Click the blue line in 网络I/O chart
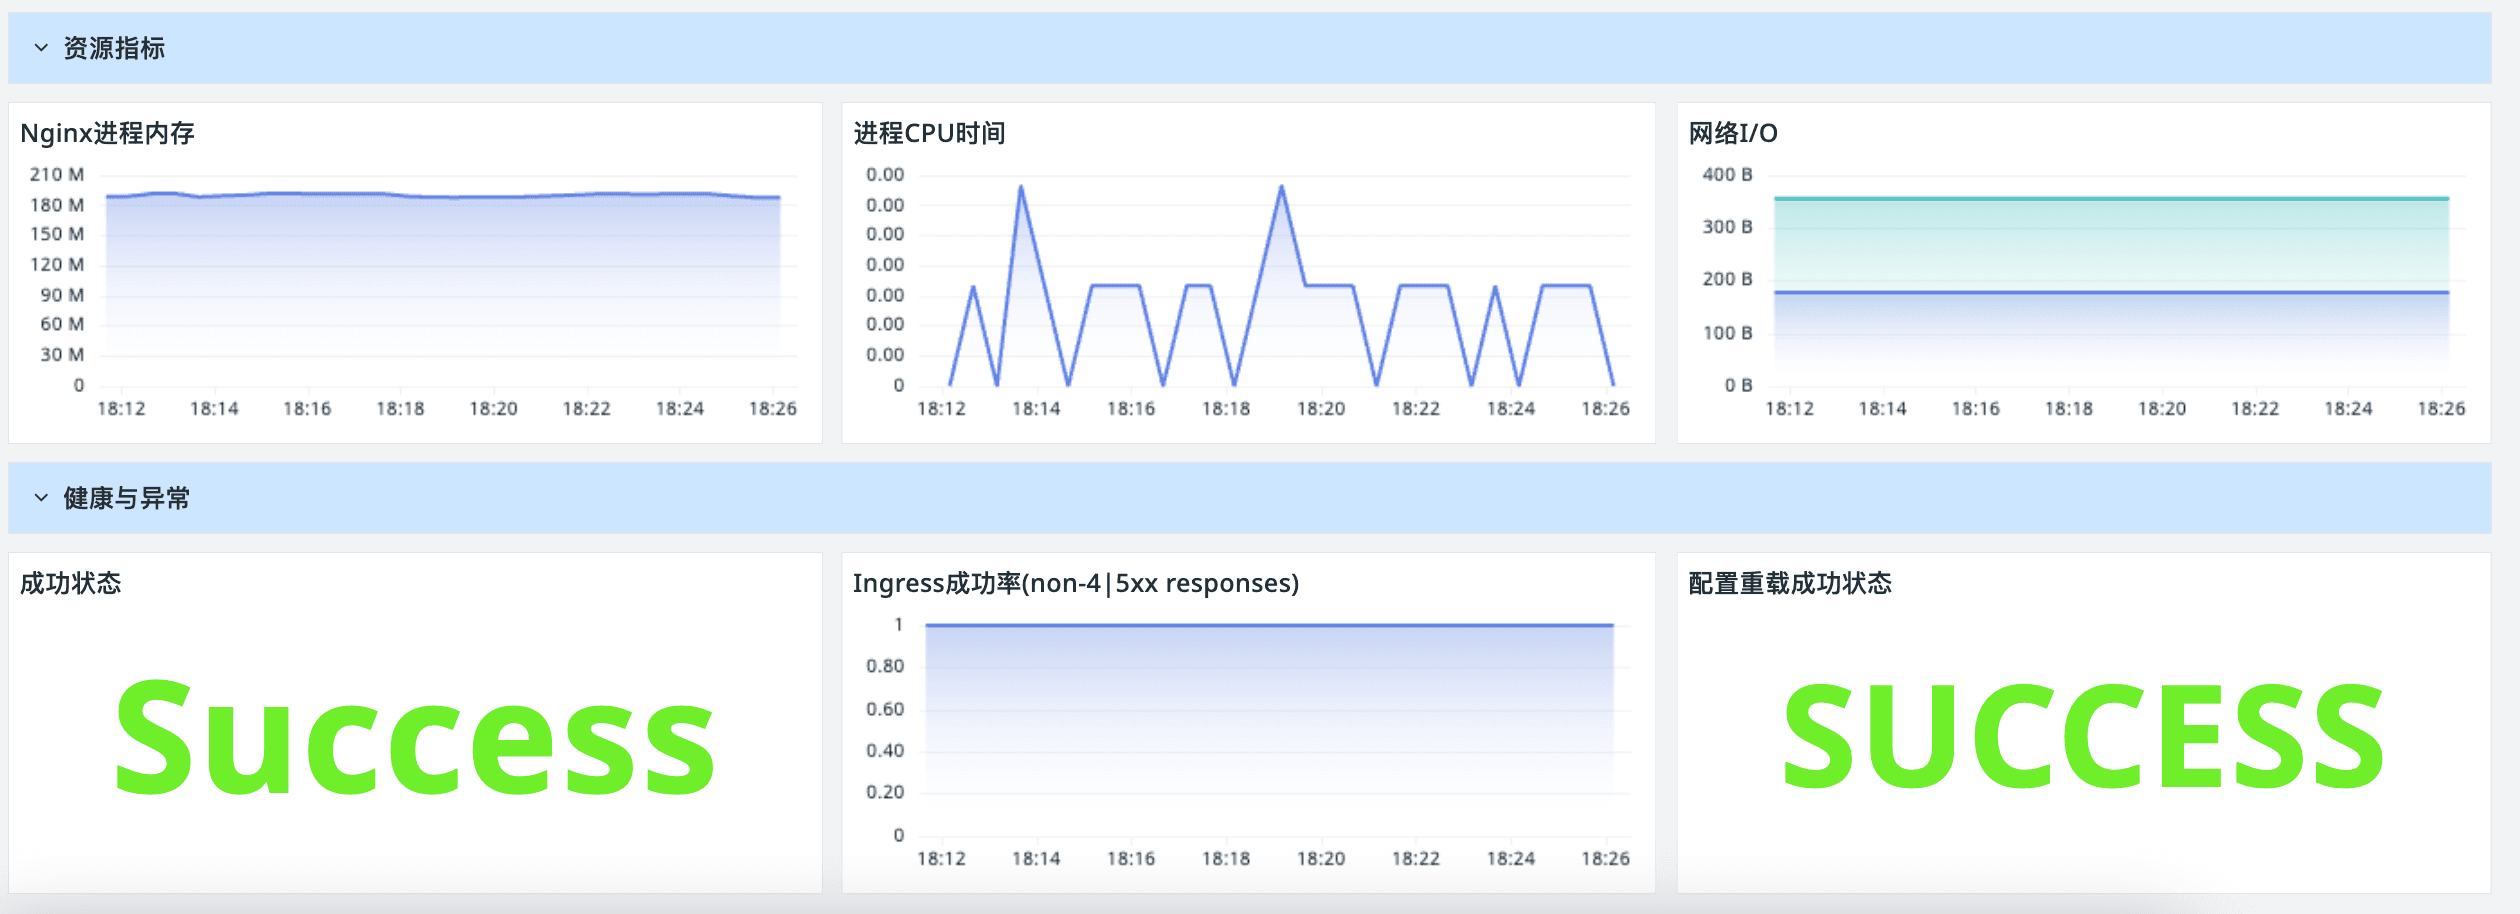The image size is (2520, 914). (x=2111, y=292)
